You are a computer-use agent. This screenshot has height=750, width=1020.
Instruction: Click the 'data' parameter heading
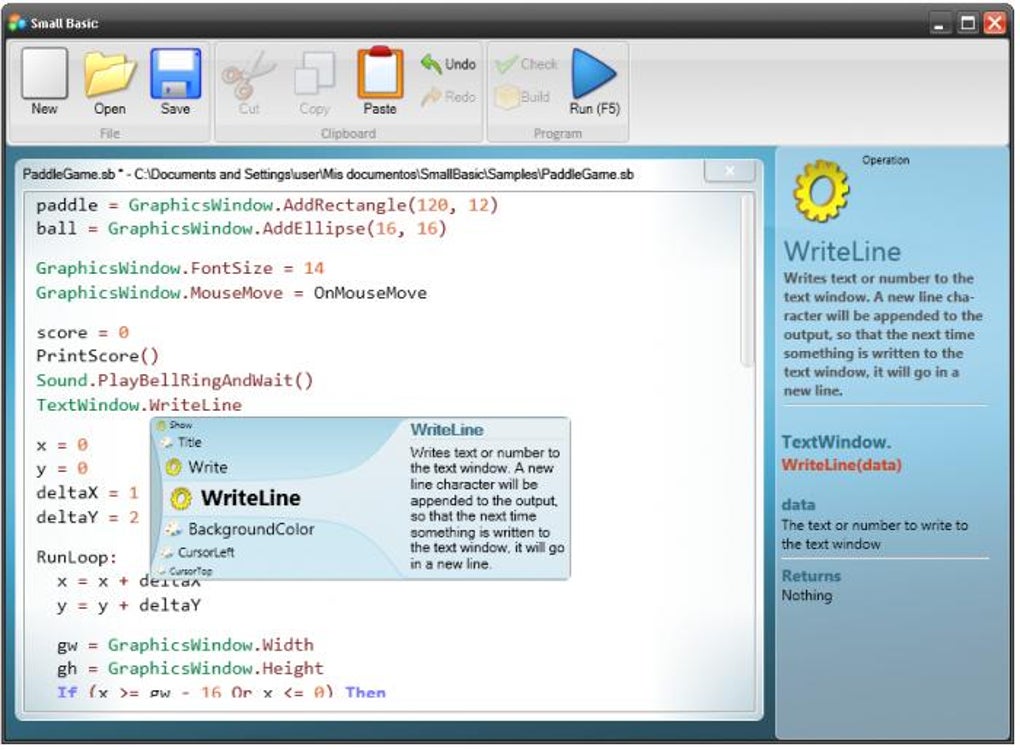pos(798,505)
